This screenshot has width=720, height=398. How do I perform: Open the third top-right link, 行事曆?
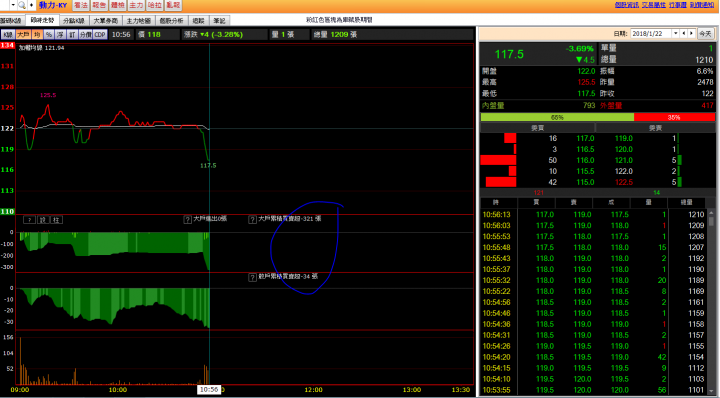pos(677,5)
